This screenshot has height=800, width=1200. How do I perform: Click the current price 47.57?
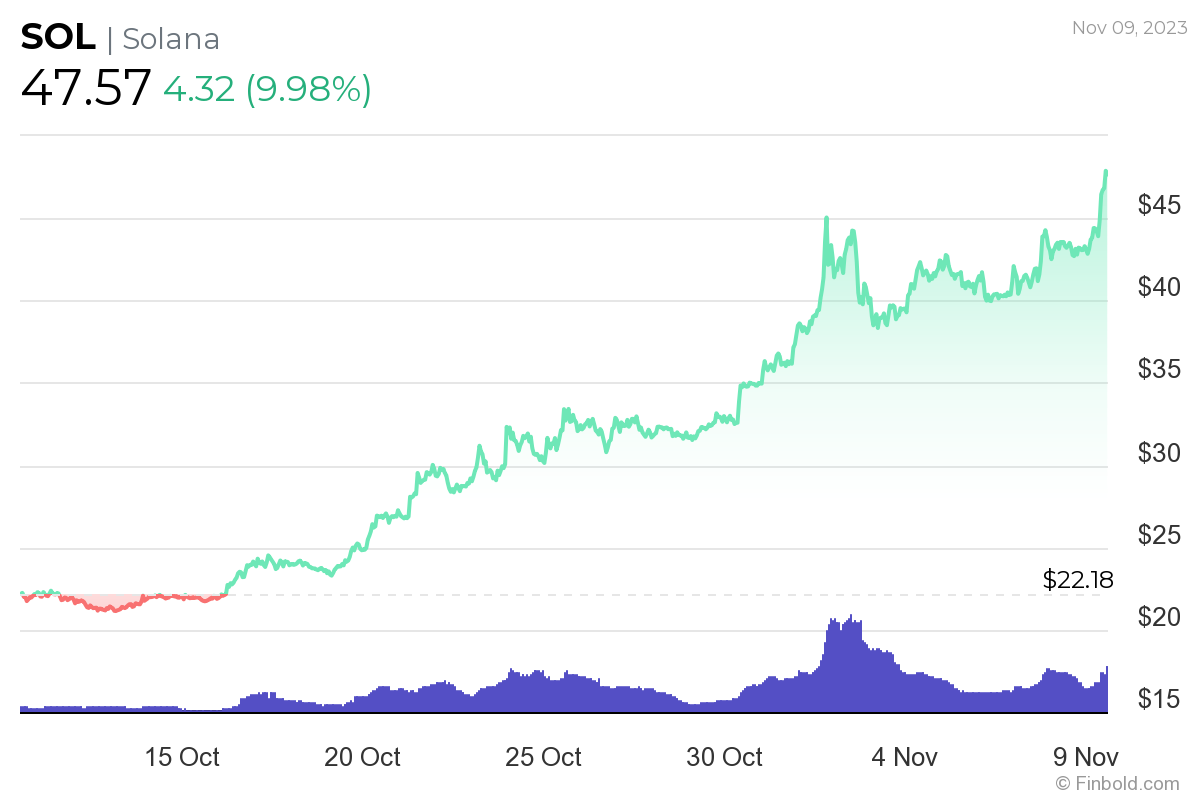[86, 87]
